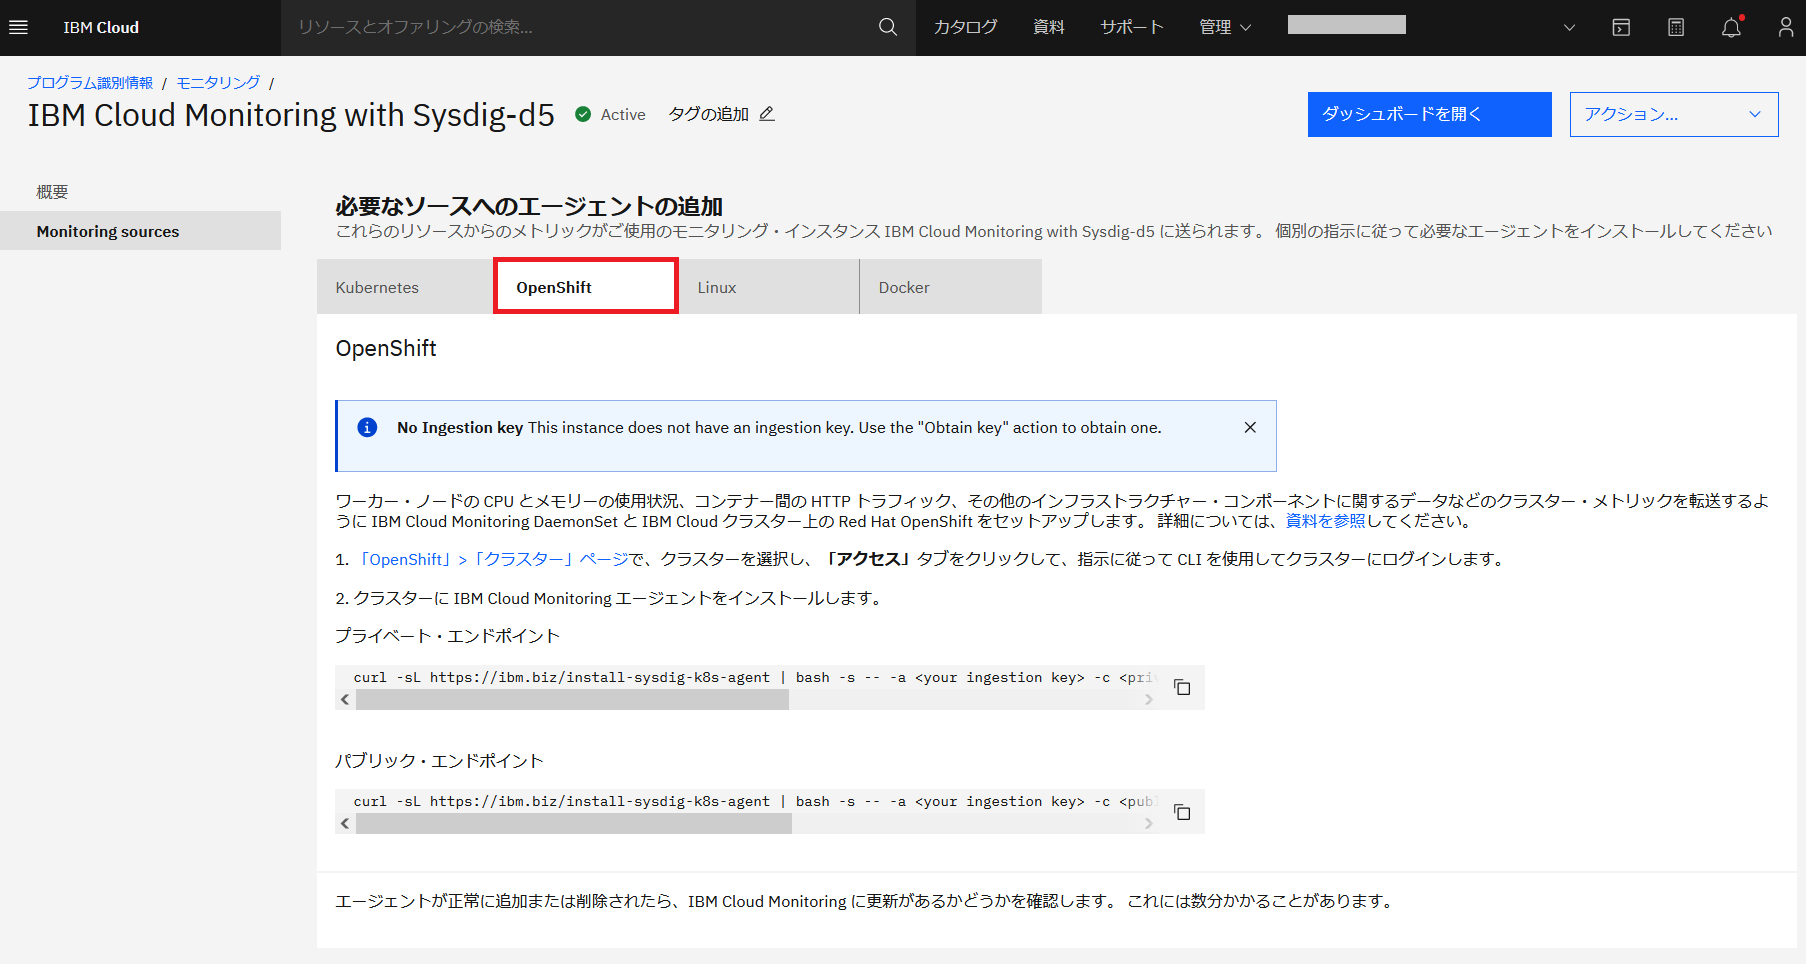Image resolution: width=1806 pixels, height=965 pixels.
Task: Open the アクション... dropdown
Action: tap(1674, 114)
